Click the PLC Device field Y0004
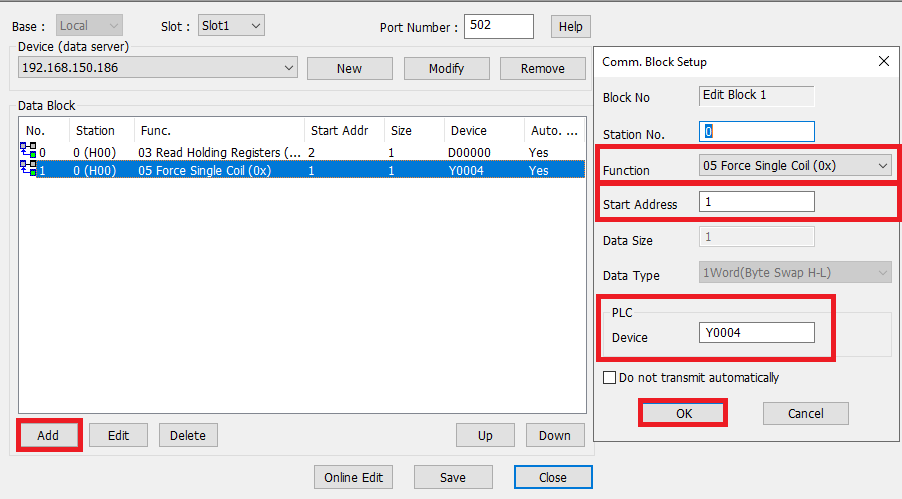 pyautogui.click(x=756, y=333)
